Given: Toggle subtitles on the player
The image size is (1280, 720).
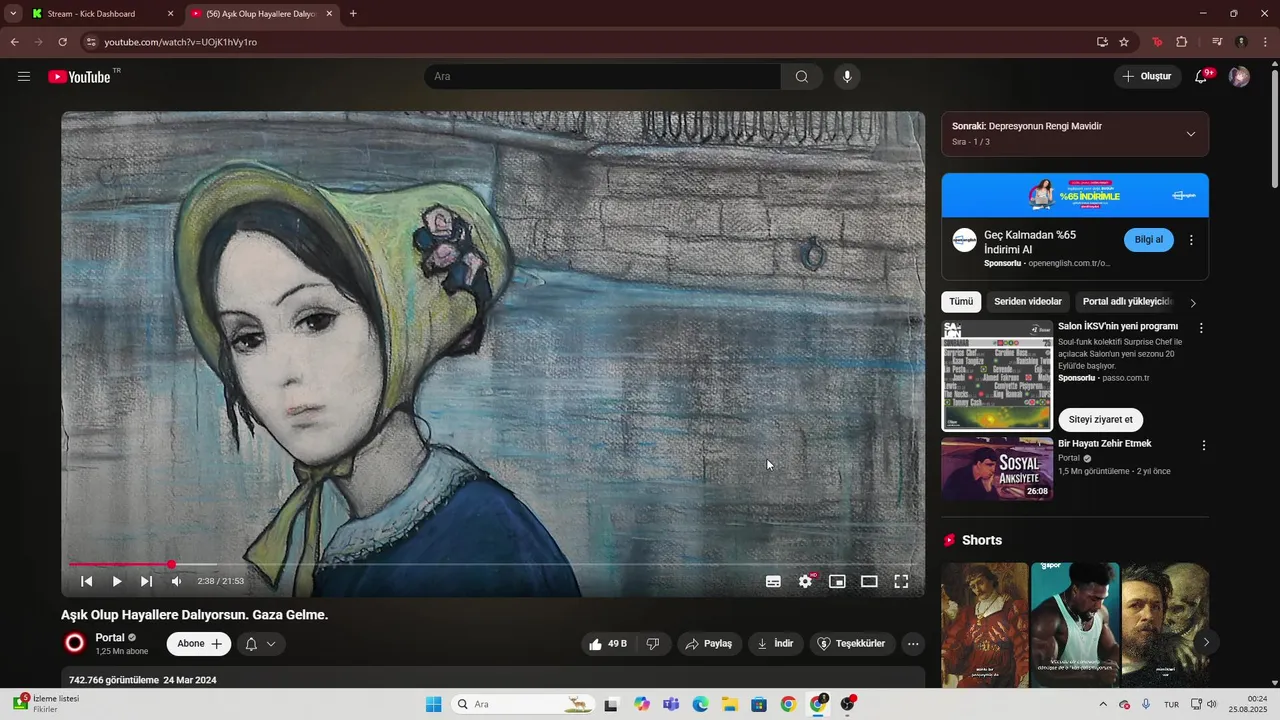Looking at the screenshot, I should [773, 581].
